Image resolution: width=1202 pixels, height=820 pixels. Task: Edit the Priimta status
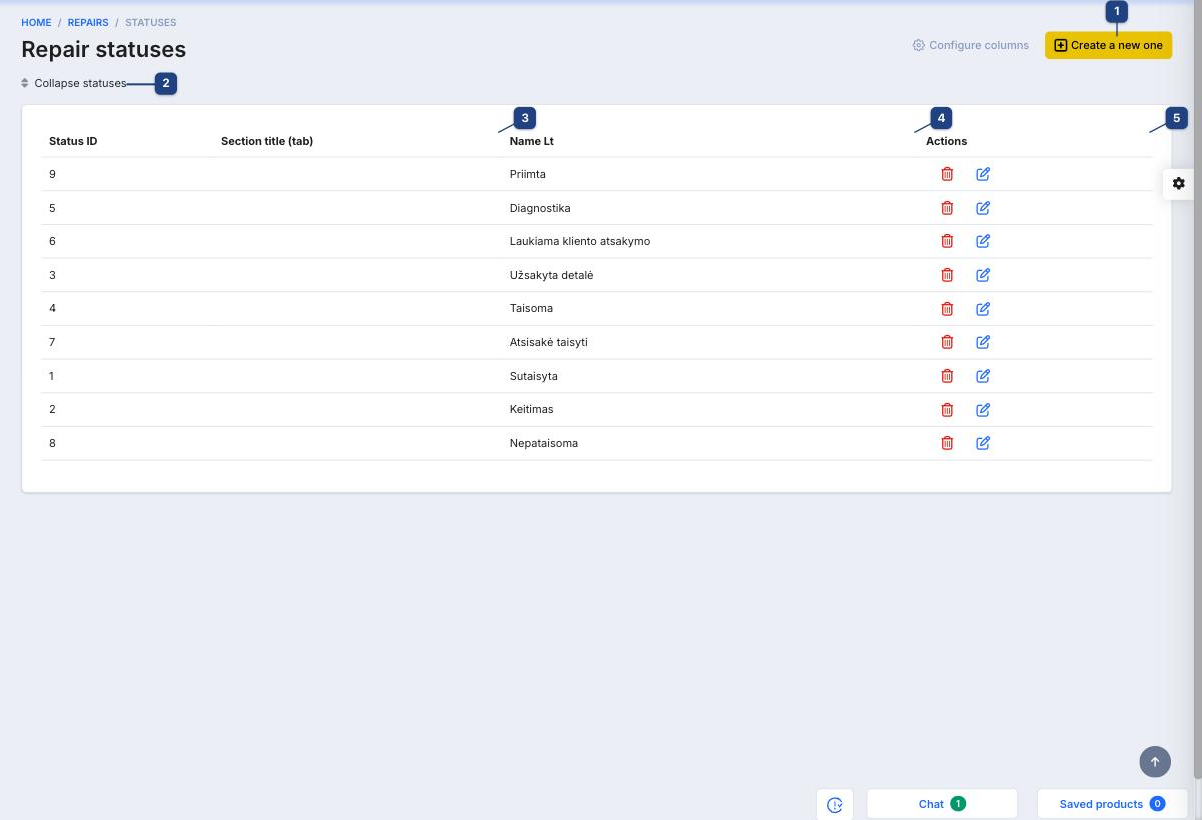(983, 174)
